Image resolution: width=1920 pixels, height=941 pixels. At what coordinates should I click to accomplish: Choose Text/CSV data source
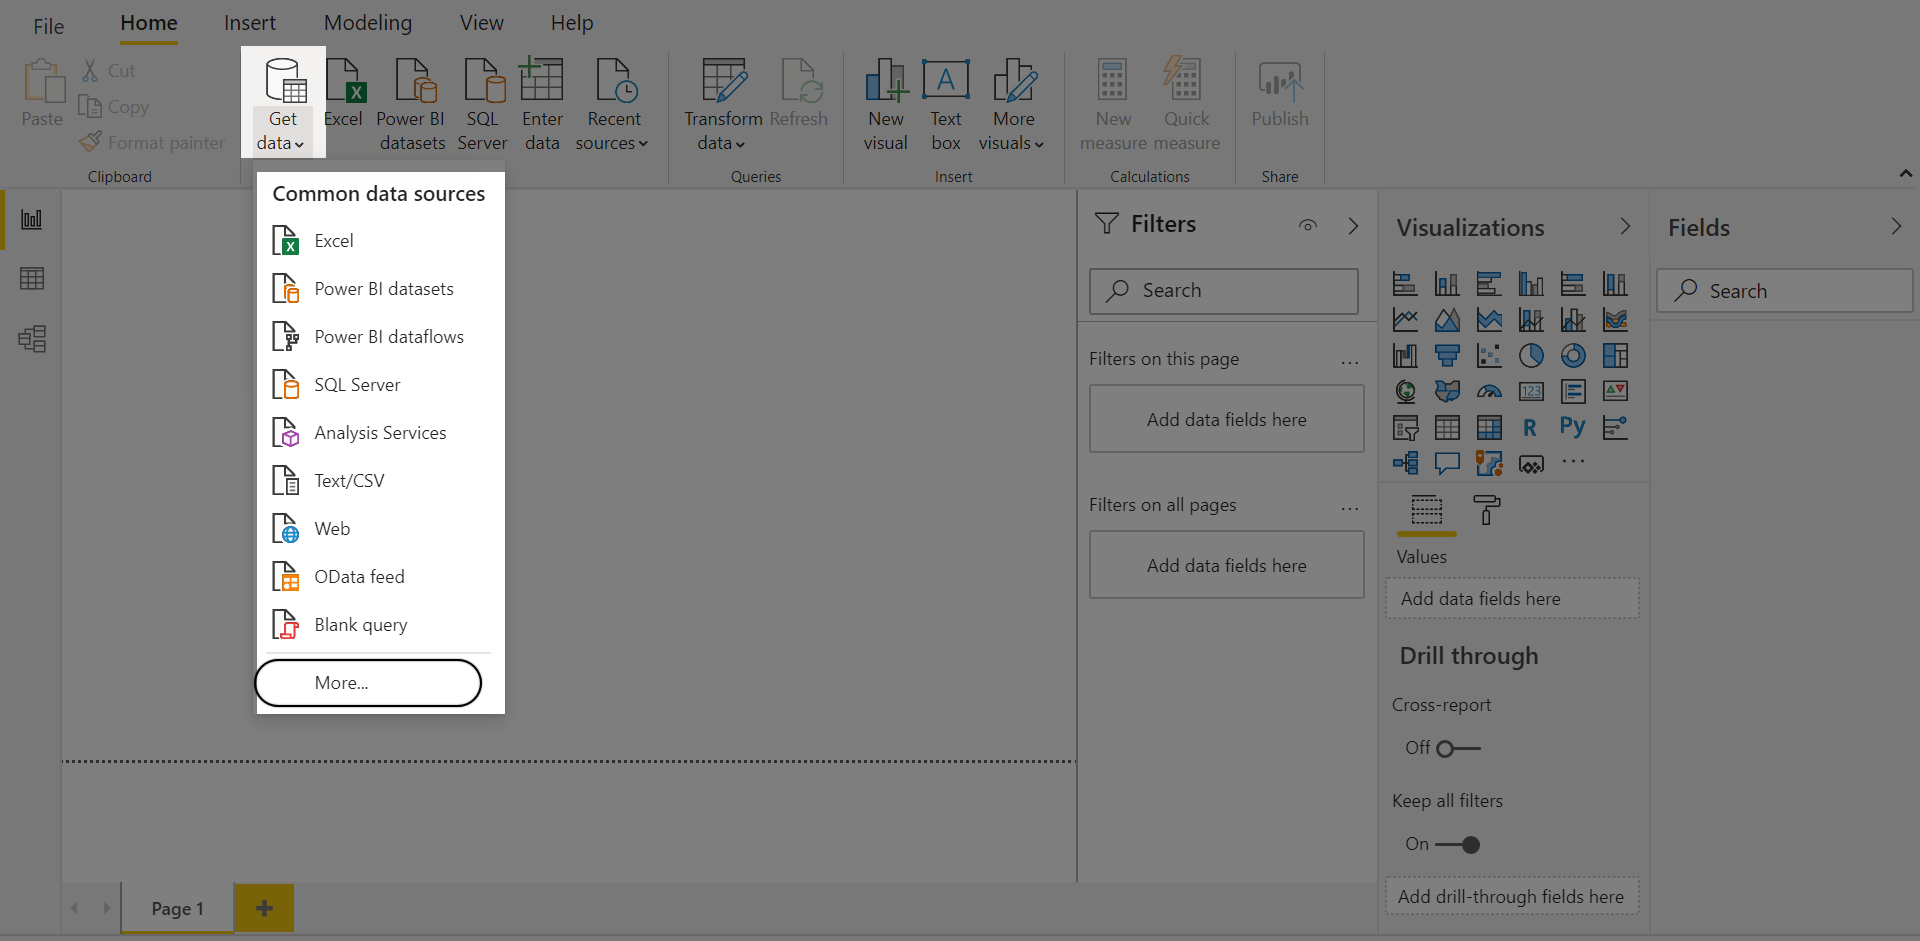click(x=380, y=481)
